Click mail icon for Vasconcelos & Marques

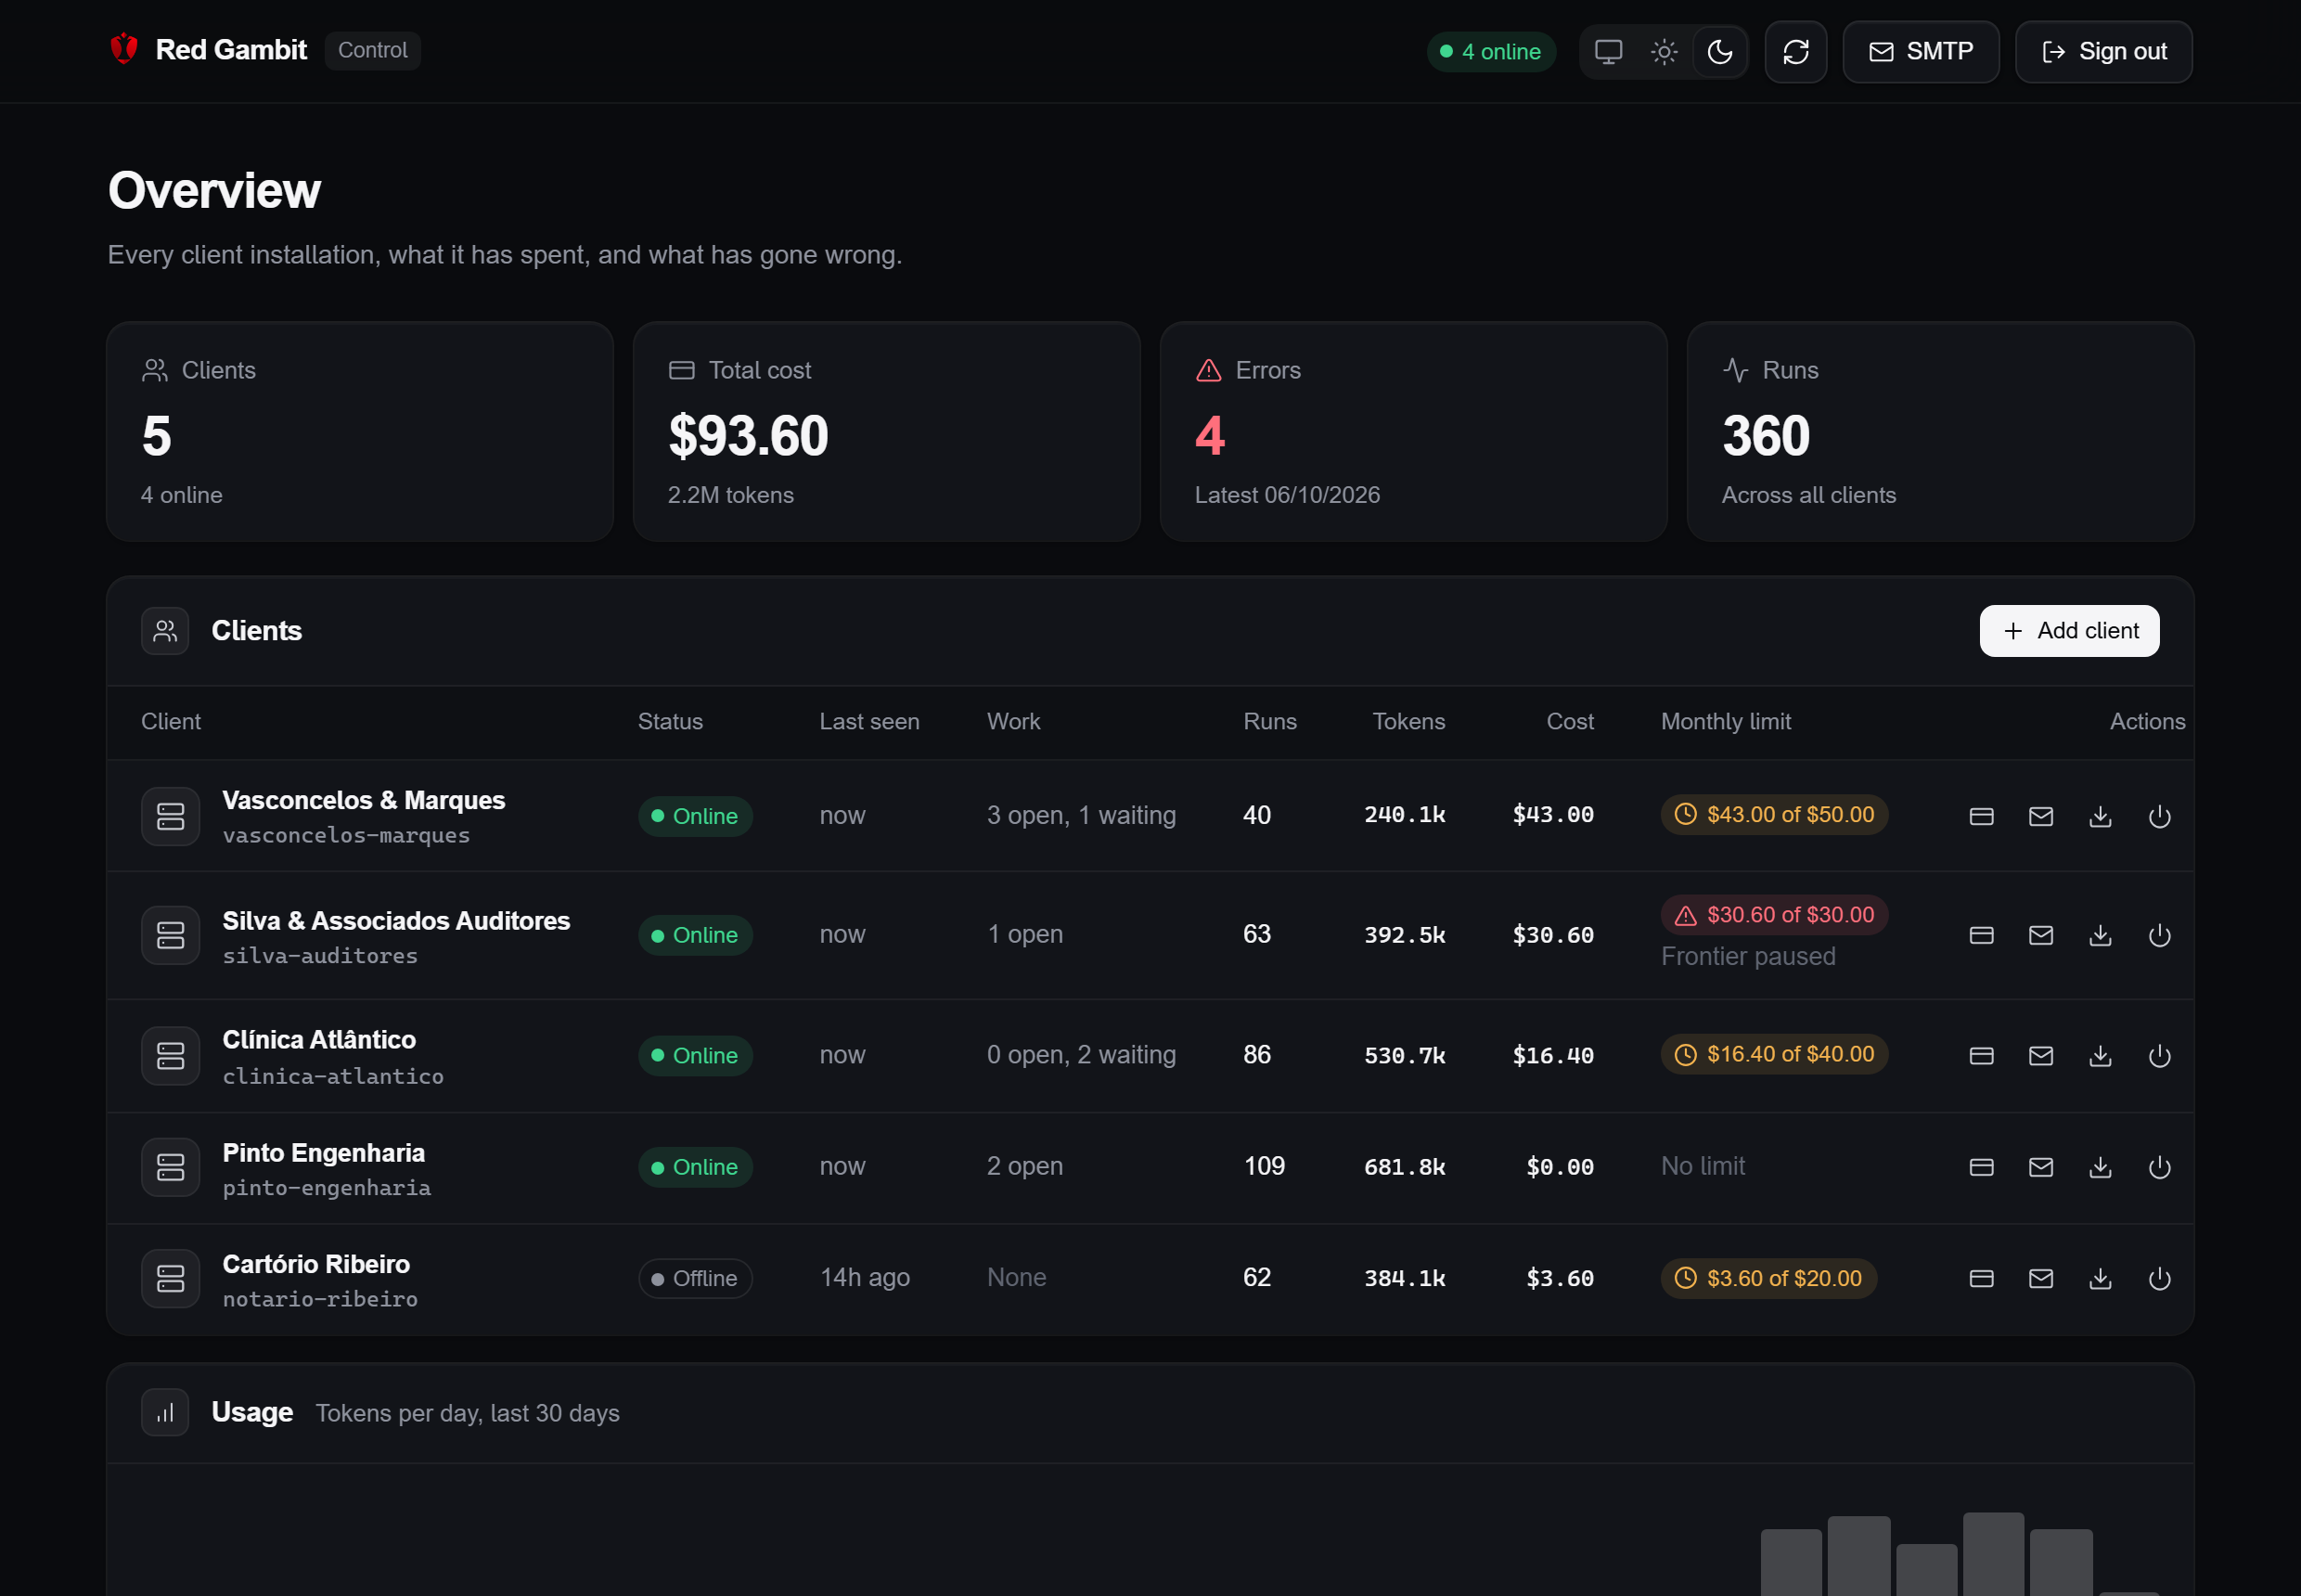(x=2041, y=816)
